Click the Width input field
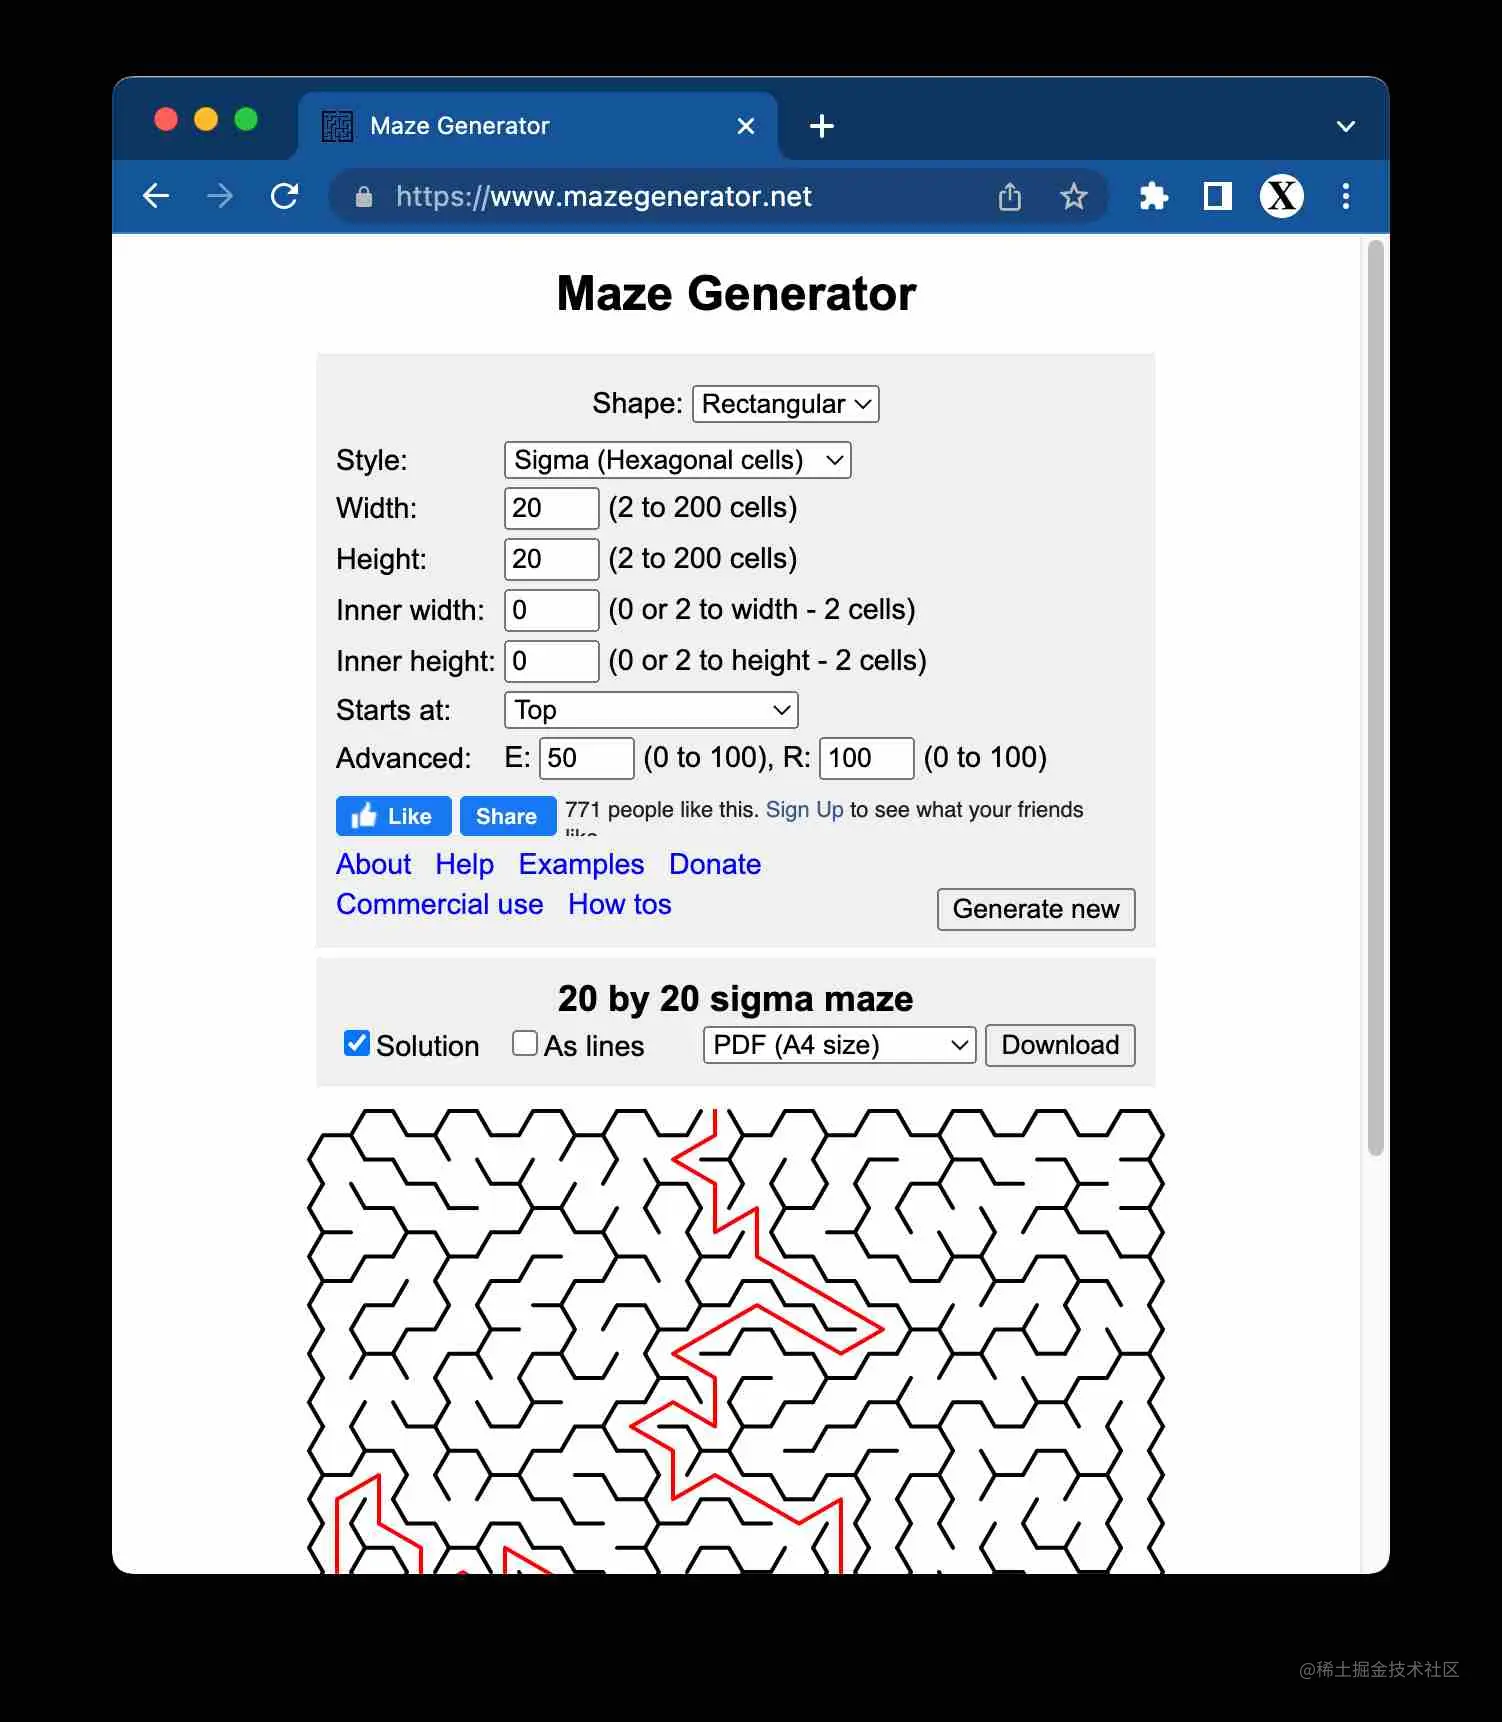 pyautogui.click(x=552, y=508)
